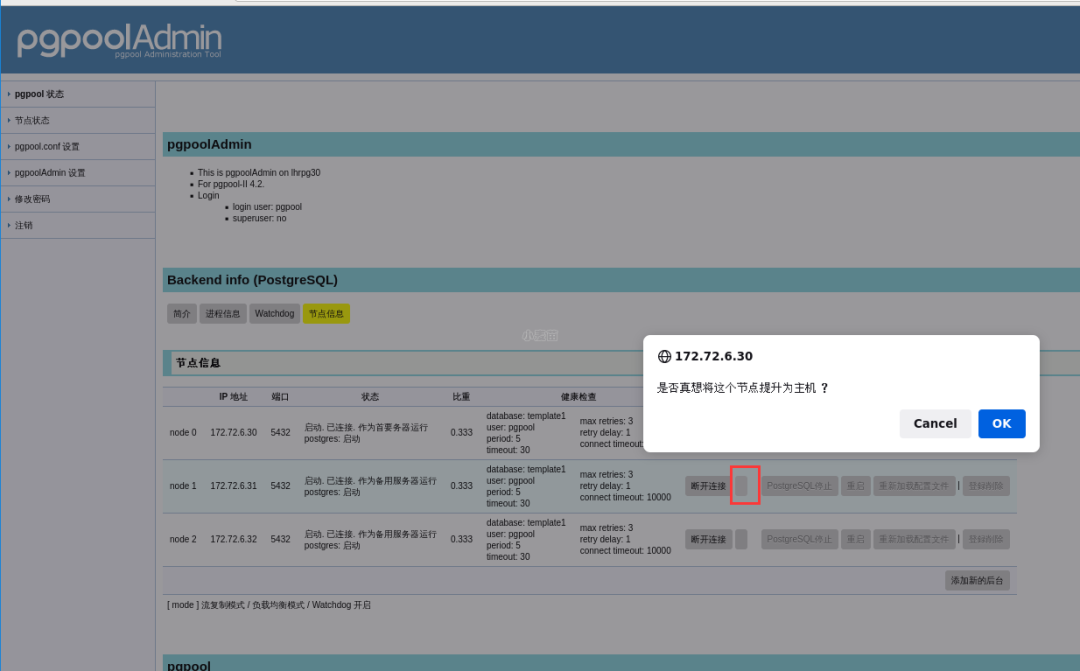Click the 添加新的后台 button
1080x671 pixels.
coord(977,581)
